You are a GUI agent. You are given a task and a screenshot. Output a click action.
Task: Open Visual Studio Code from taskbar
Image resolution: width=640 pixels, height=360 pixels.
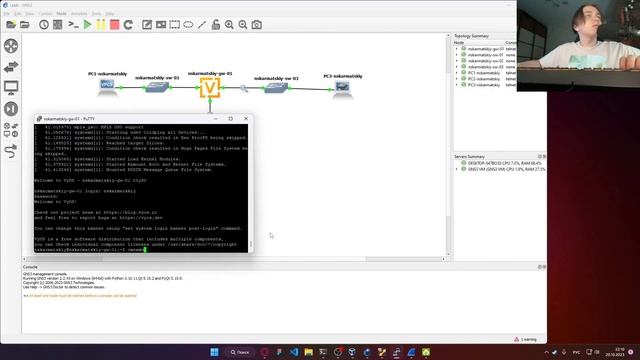[294, 352]
